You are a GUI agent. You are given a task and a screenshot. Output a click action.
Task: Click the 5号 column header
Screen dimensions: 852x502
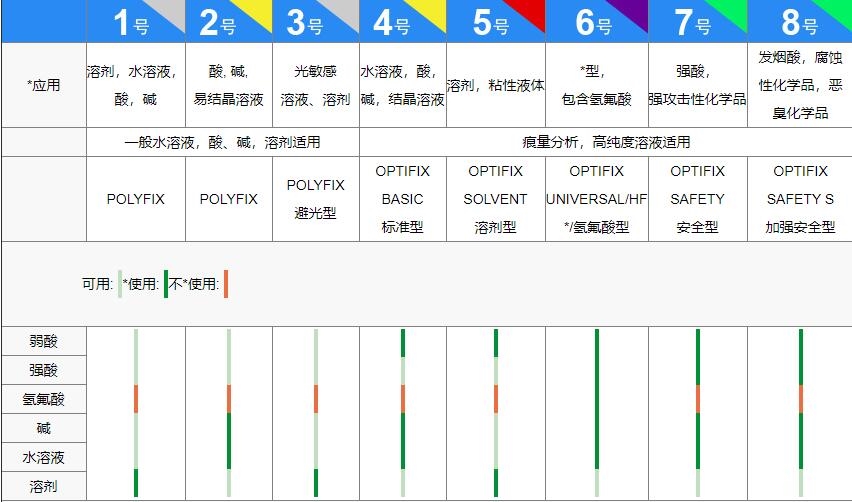[496, 21]
